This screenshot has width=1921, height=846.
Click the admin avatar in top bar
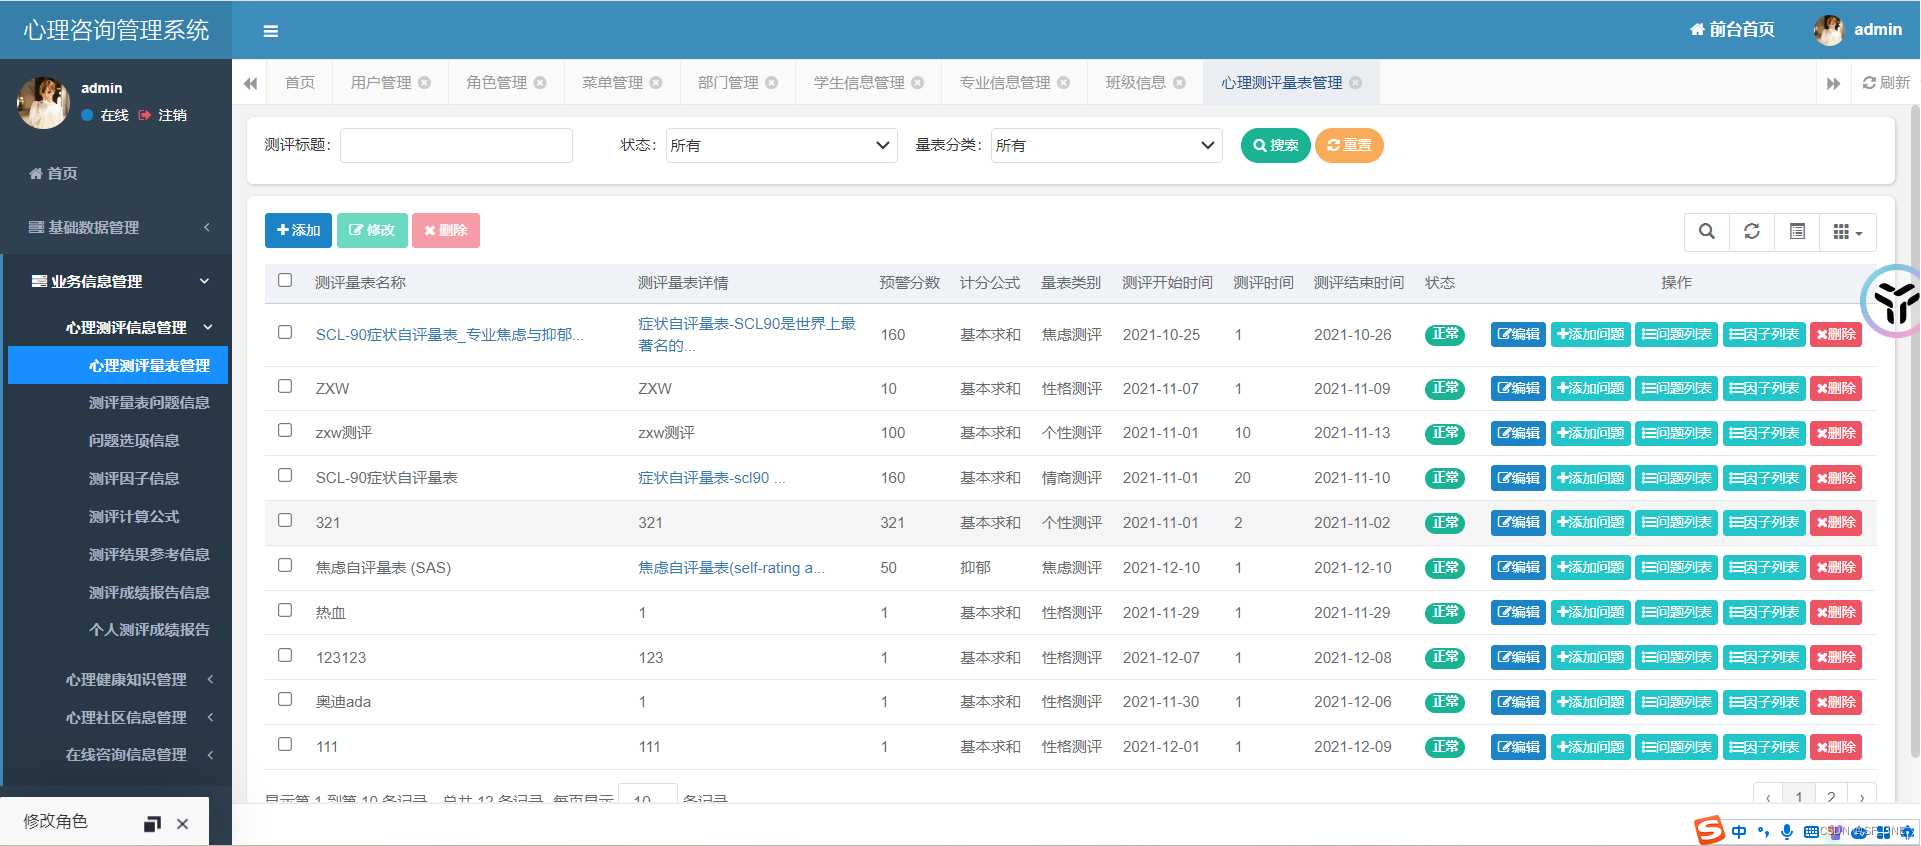click(1828, 30)
